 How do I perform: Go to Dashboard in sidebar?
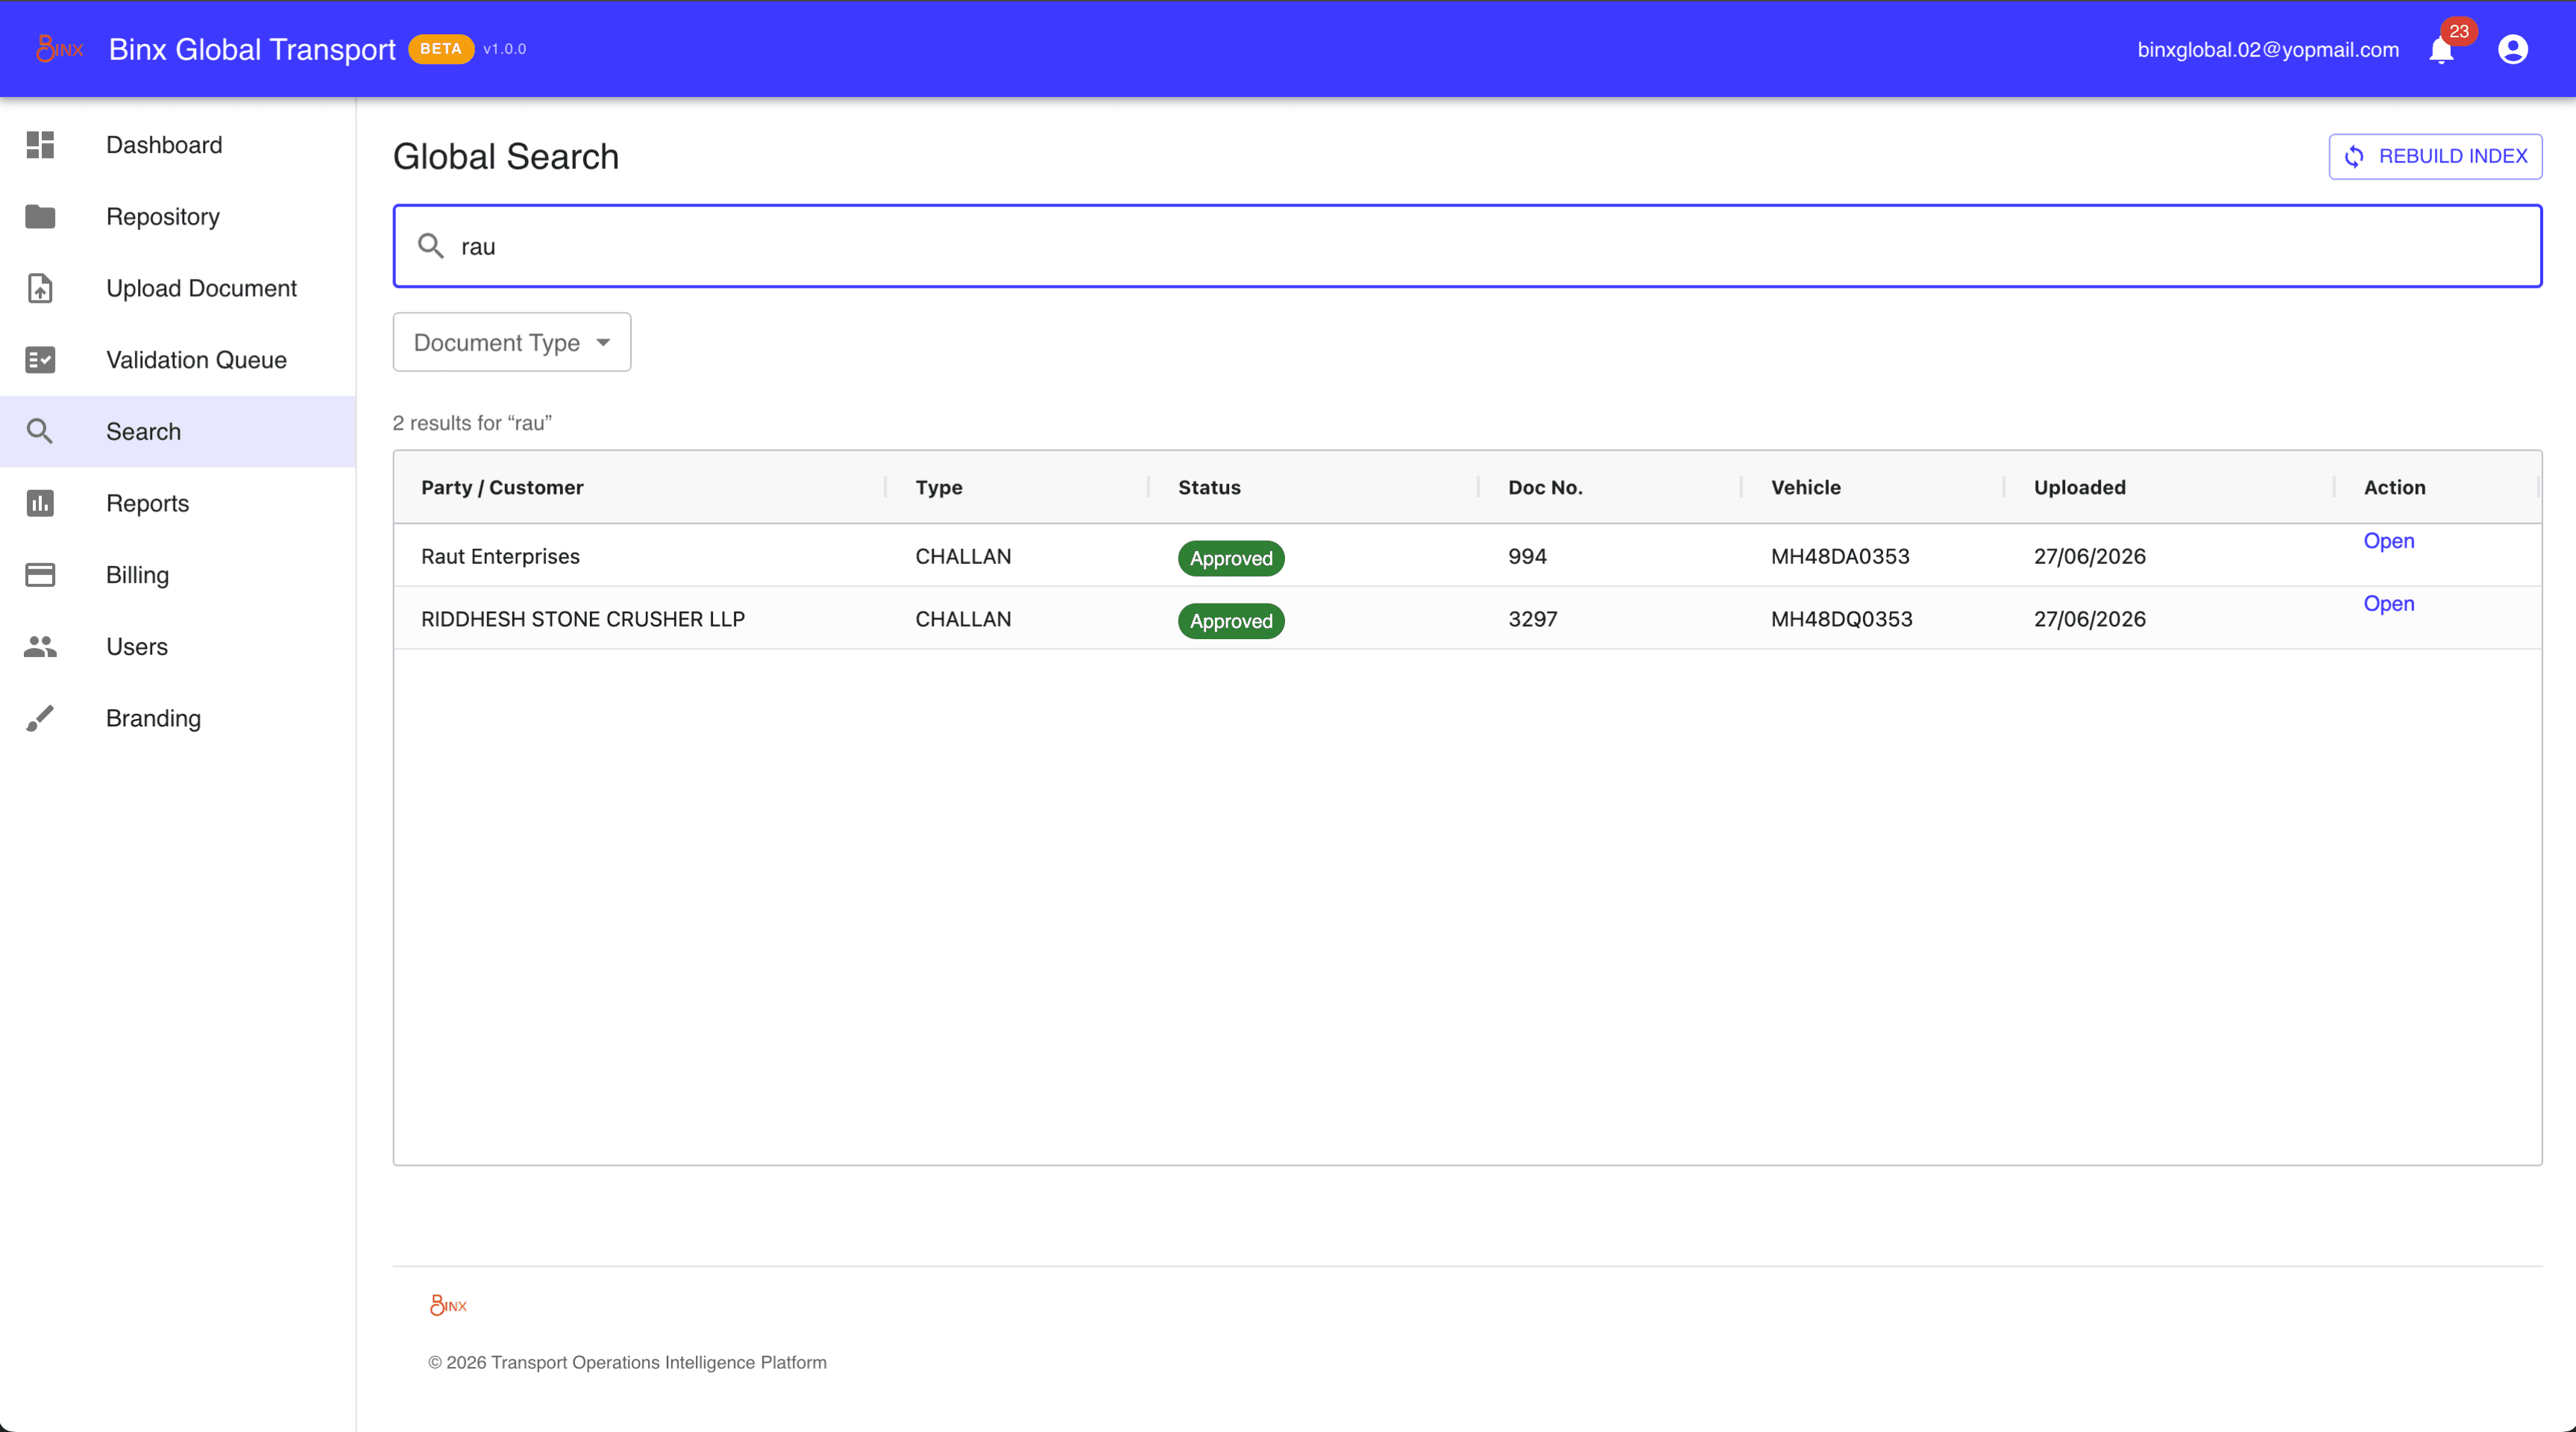pos(178,145)
